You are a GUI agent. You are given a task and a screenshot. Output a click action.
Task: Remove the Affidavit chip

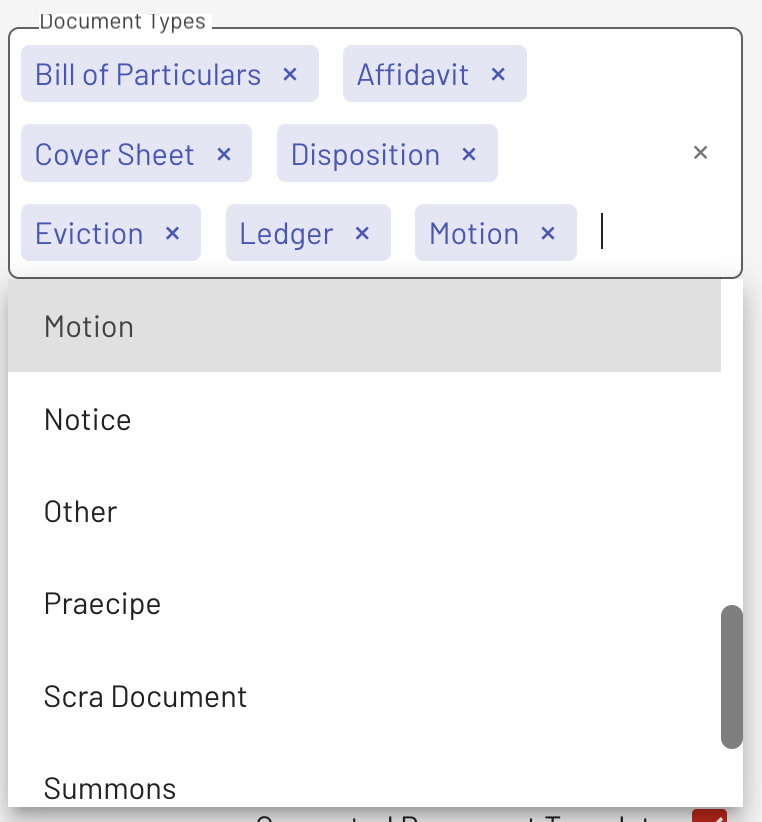pyautogui.click(x=498, y=74)
